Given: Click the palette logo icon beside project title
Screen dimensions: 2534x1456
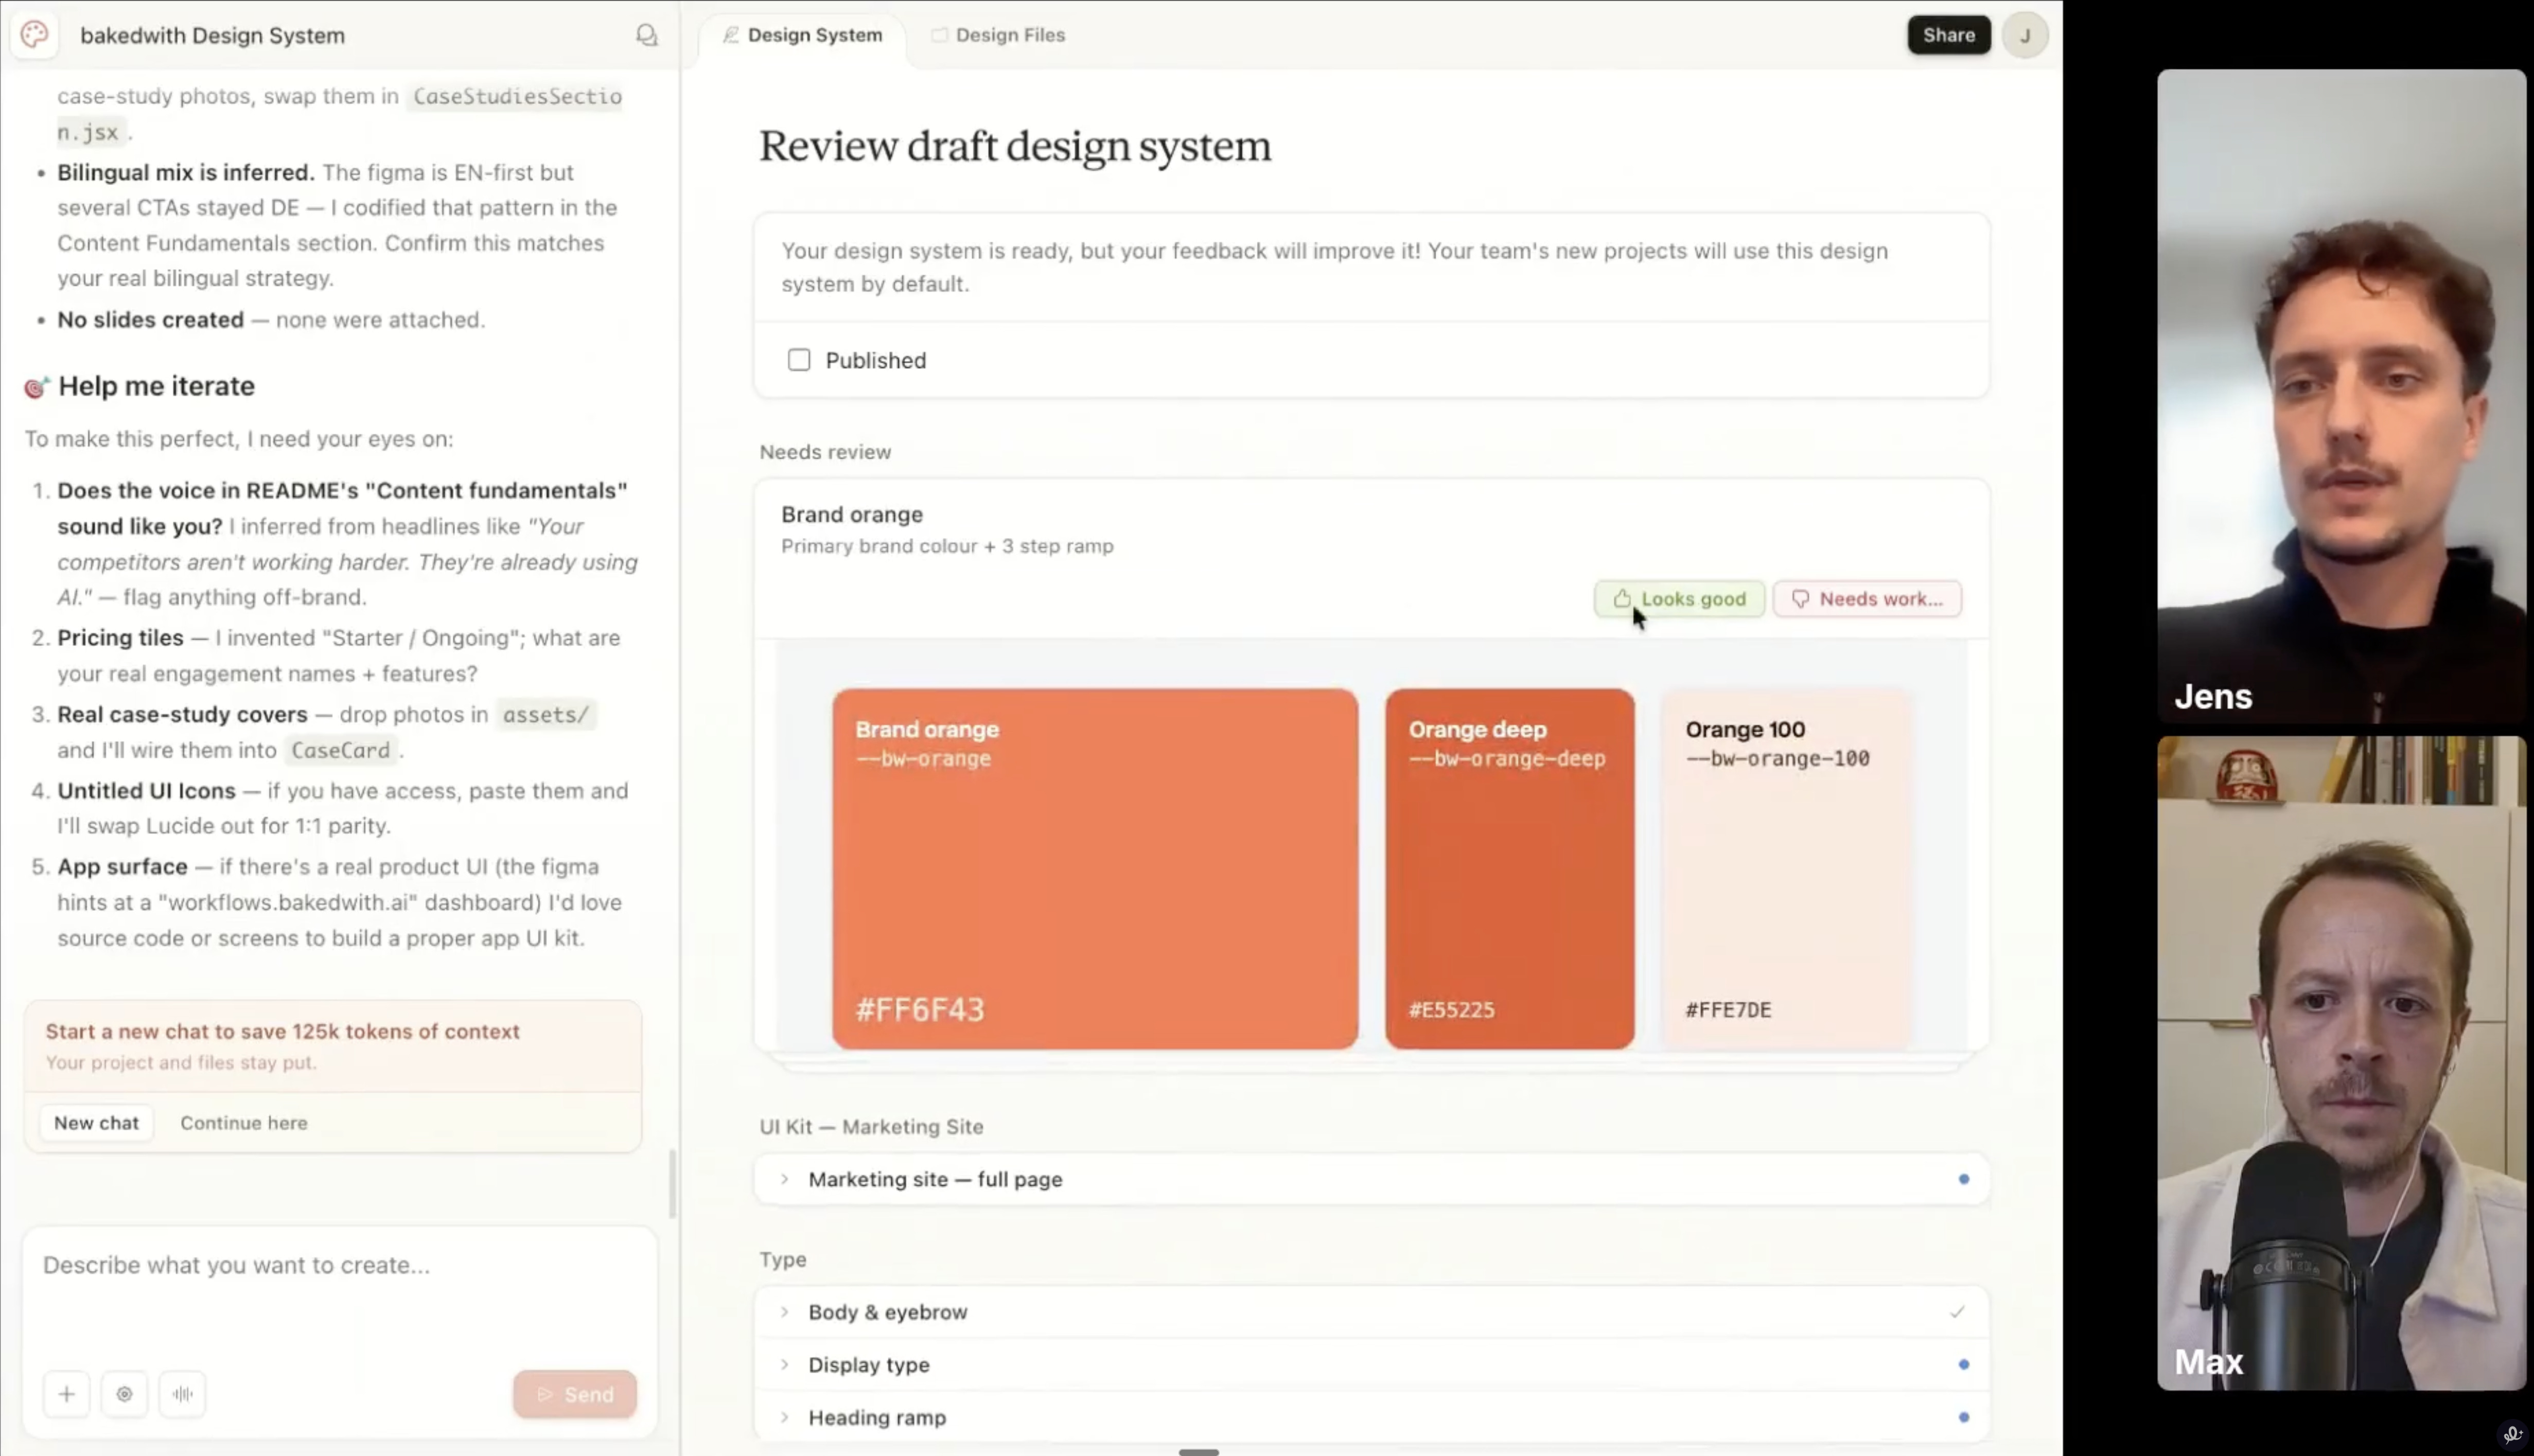Looking at the screenshot, I should pyautogui.click(x=34, y=35).
